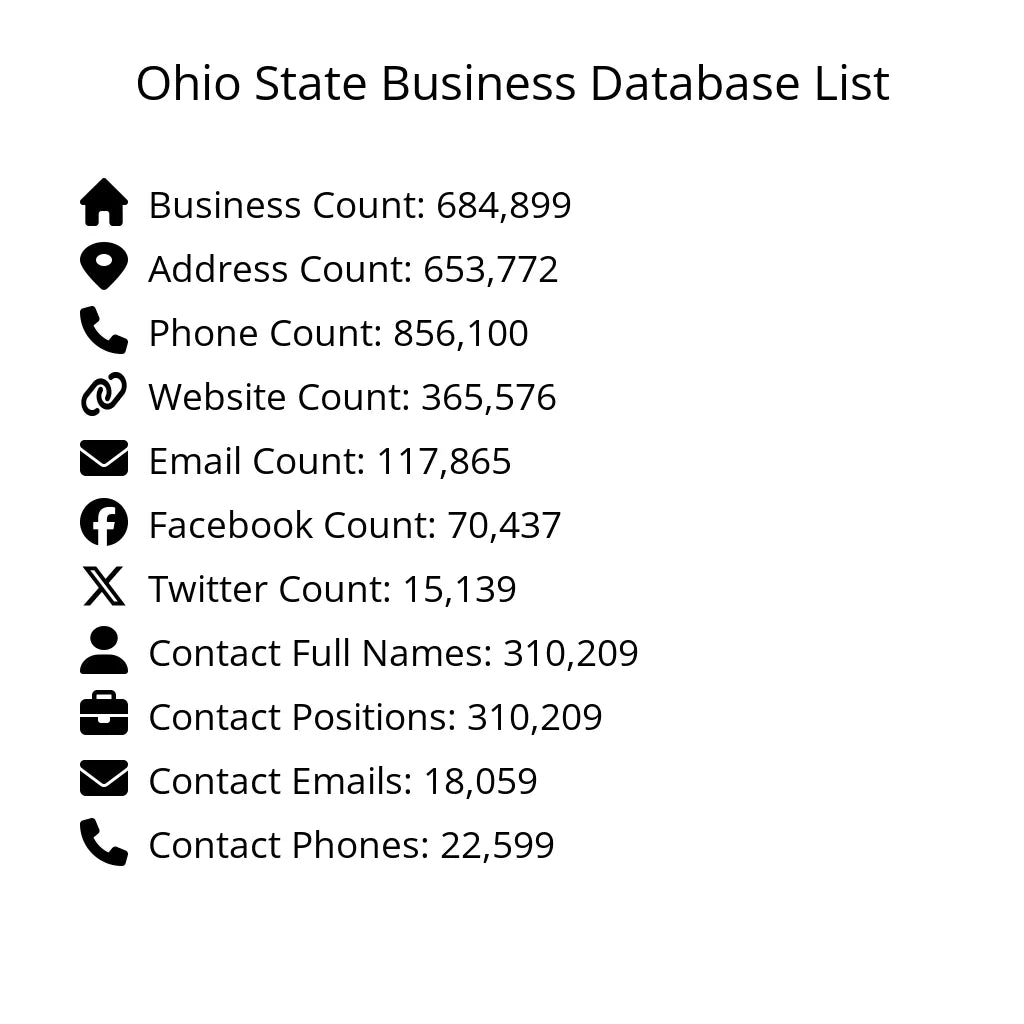
Task: Click the phone icon next to Phone Count
Action: (x=104, y=331)
